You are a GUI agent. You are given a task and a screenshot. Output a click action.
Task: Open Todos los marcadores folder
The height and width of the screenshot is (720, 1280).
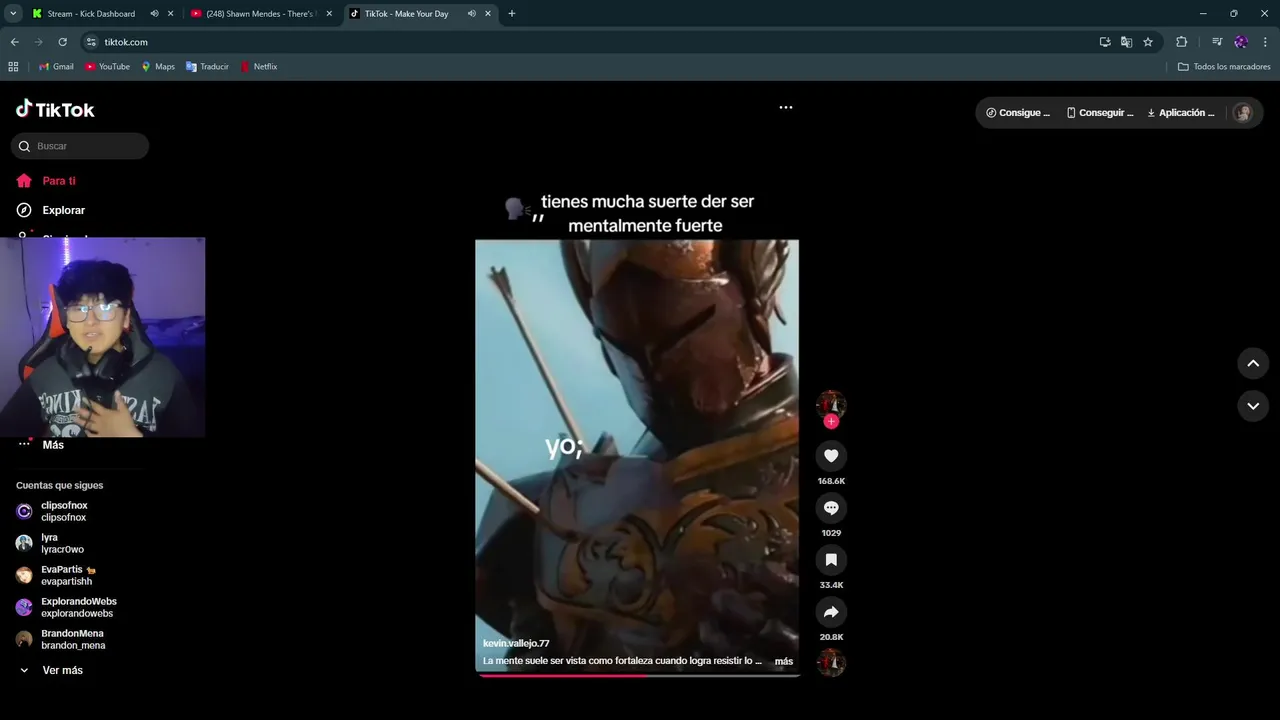(1224, 67)
